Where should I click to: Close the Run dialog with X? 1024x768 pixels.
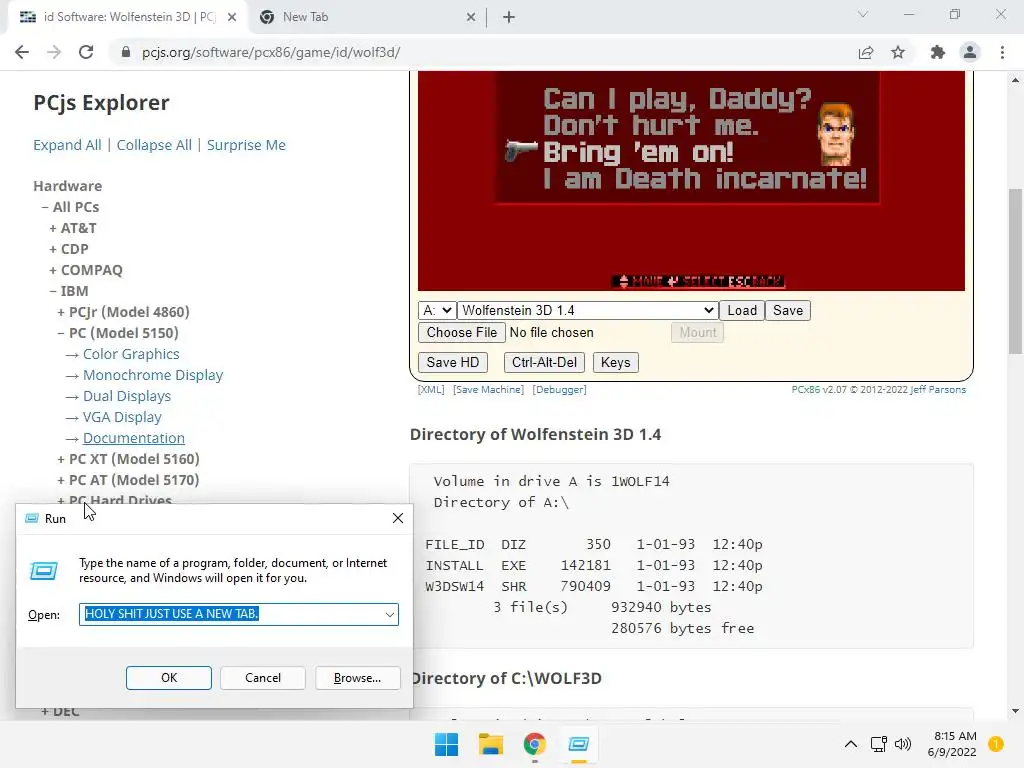click(x=398, y=518)
